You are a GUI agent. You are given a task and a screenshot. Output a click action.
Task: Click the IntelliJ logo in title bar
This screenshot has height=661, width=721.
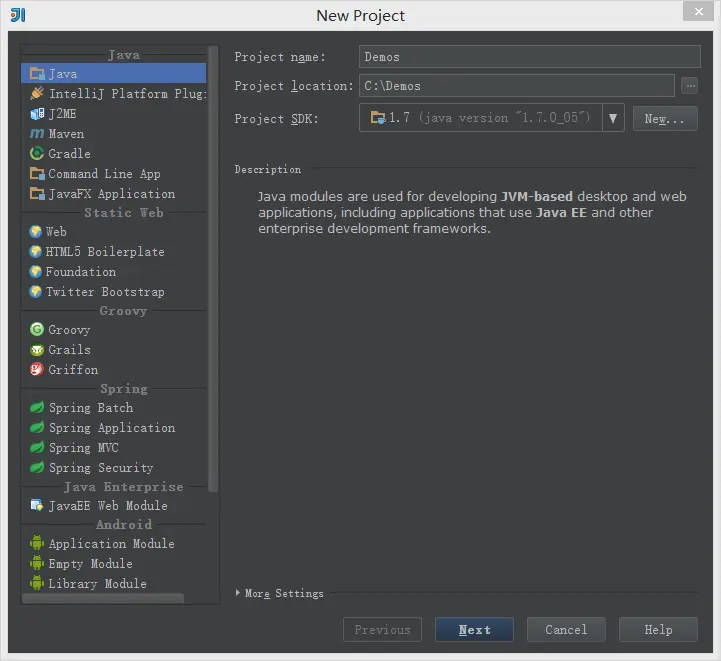[18, 15]
